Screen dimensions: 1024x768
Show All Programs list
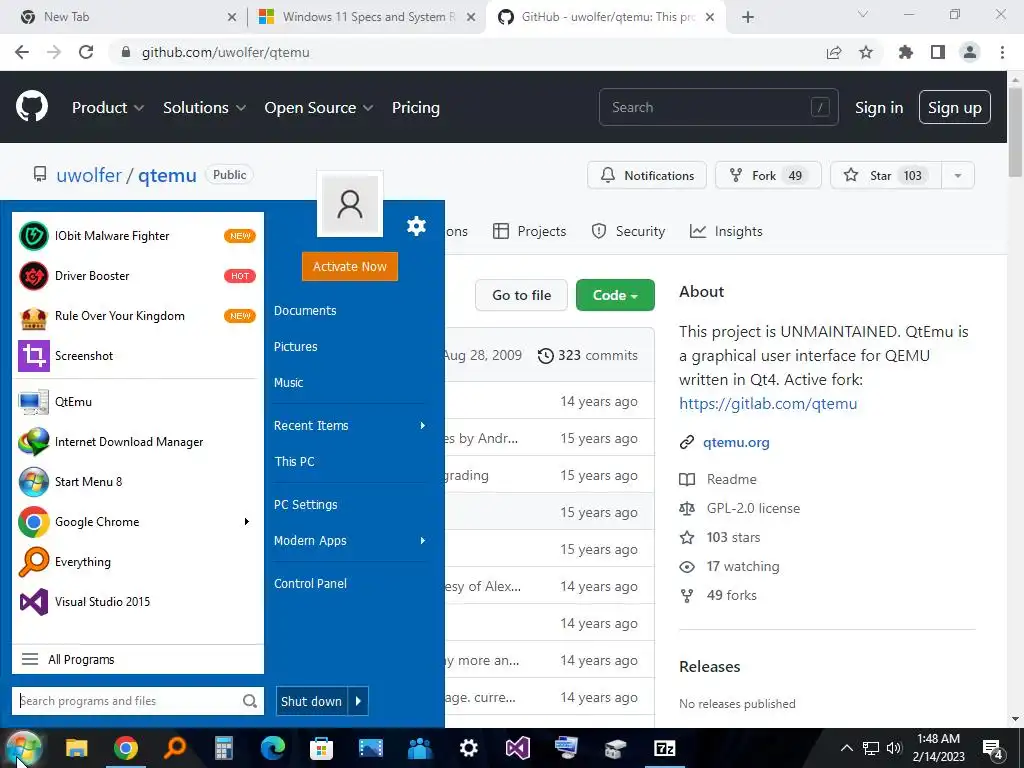tap(138, 660)
